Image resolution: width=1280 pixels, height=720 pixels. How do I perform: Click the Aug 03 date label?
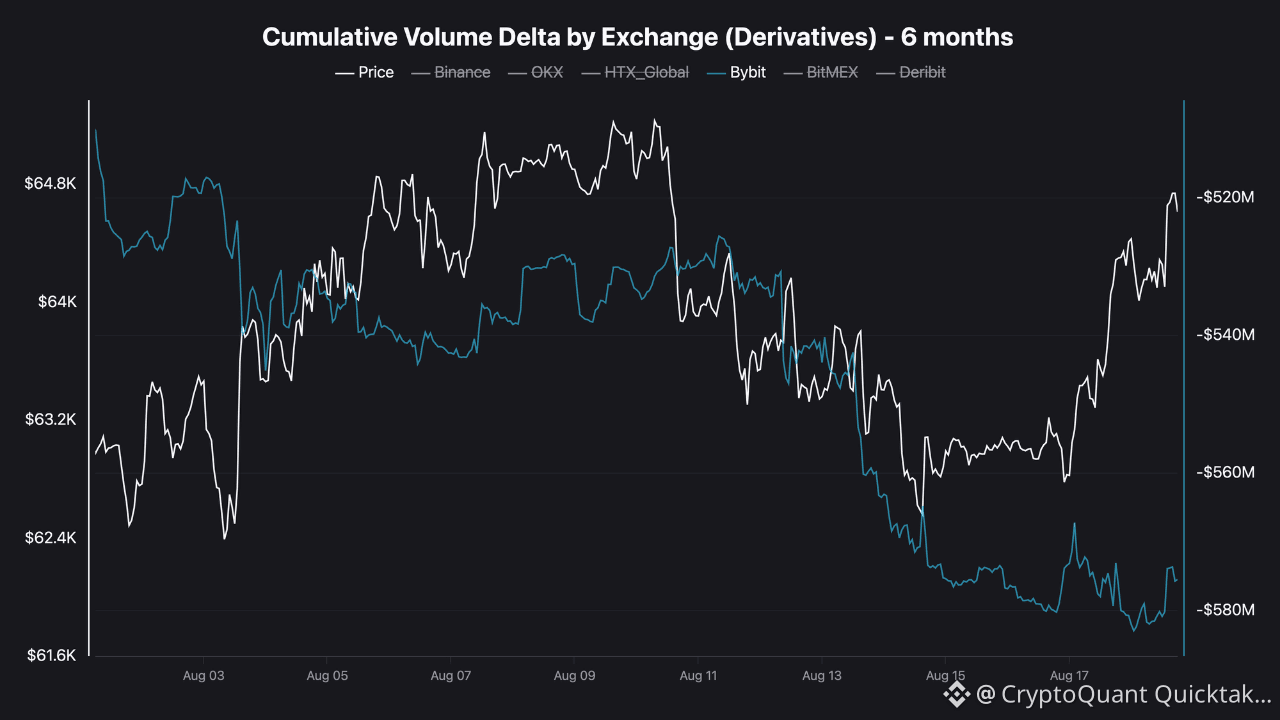click(x=203, y=676)
